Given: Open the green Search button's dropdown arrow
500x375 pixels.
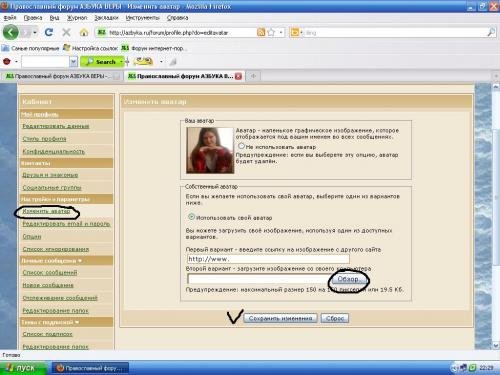Looking at the screenshot, I should pos(121,62).
